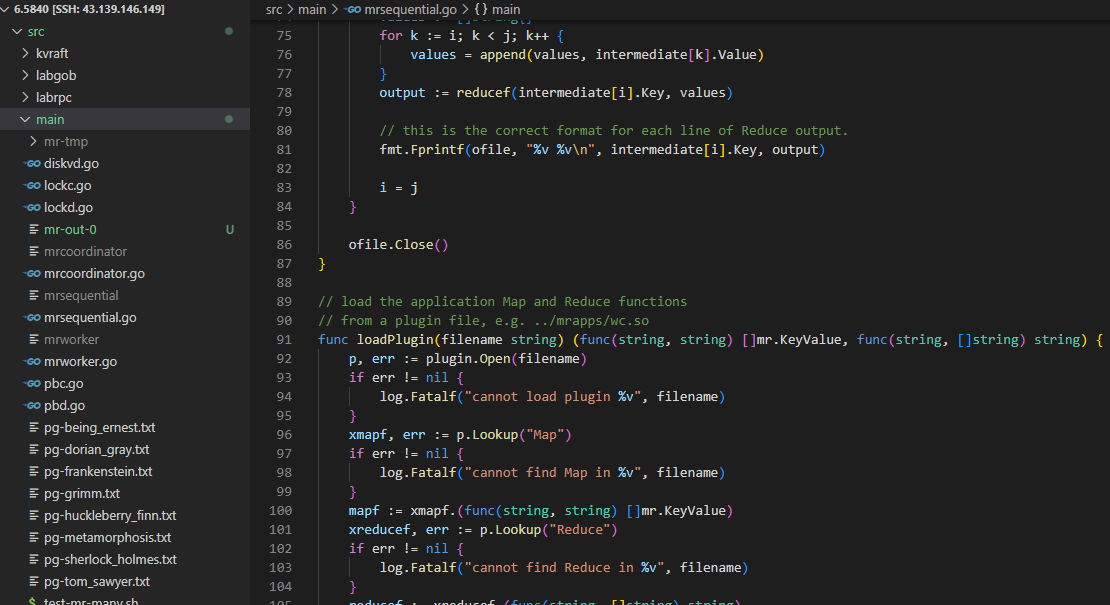Click text file icon beside pg-metamorphosis.txt
1110x605 pixels.
pyautogui.click(x=33, y=537)
